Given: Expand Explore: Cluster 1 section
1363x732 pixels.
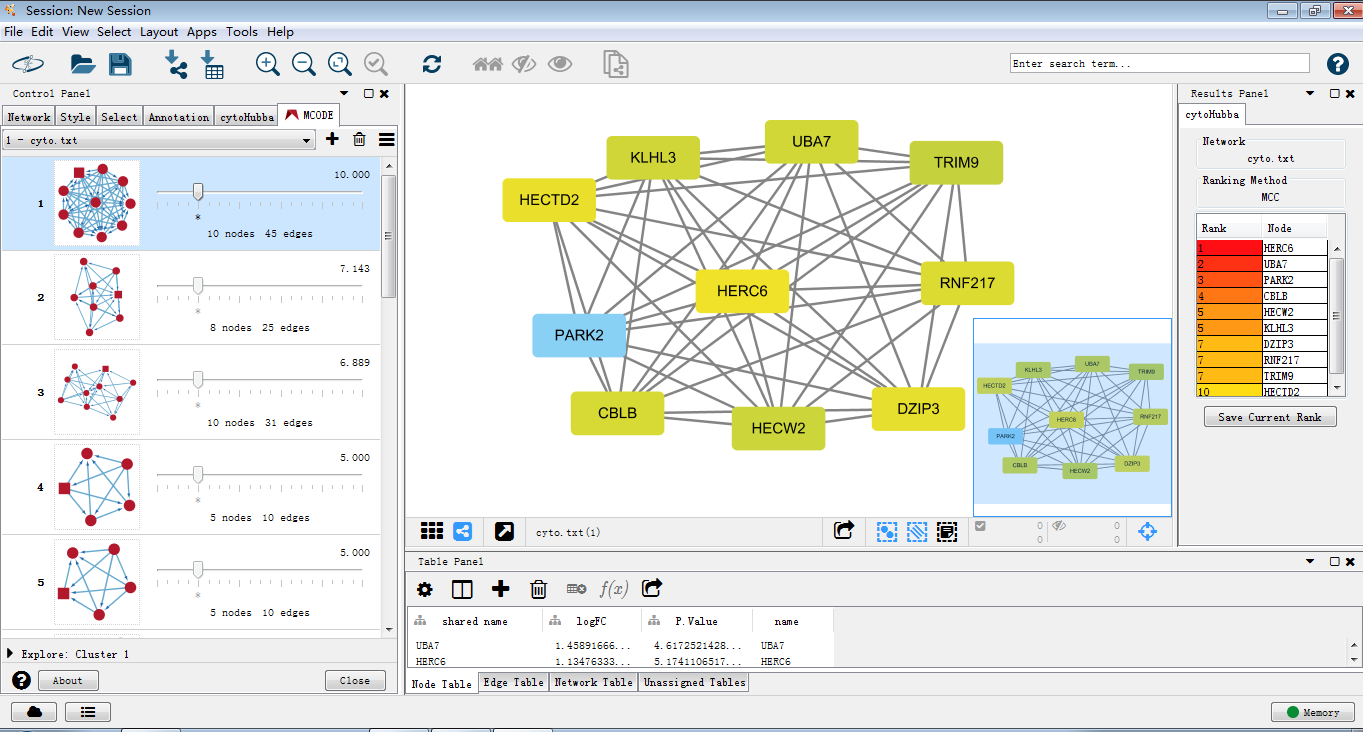Looking at the screenshot, I should 10,653.
